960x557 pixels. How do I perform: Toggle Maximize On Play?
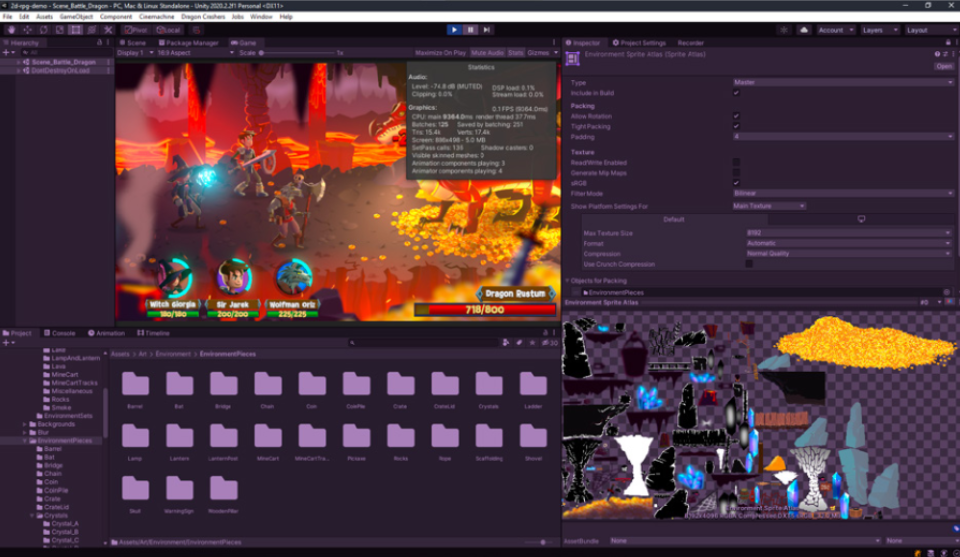pos(440,53)
